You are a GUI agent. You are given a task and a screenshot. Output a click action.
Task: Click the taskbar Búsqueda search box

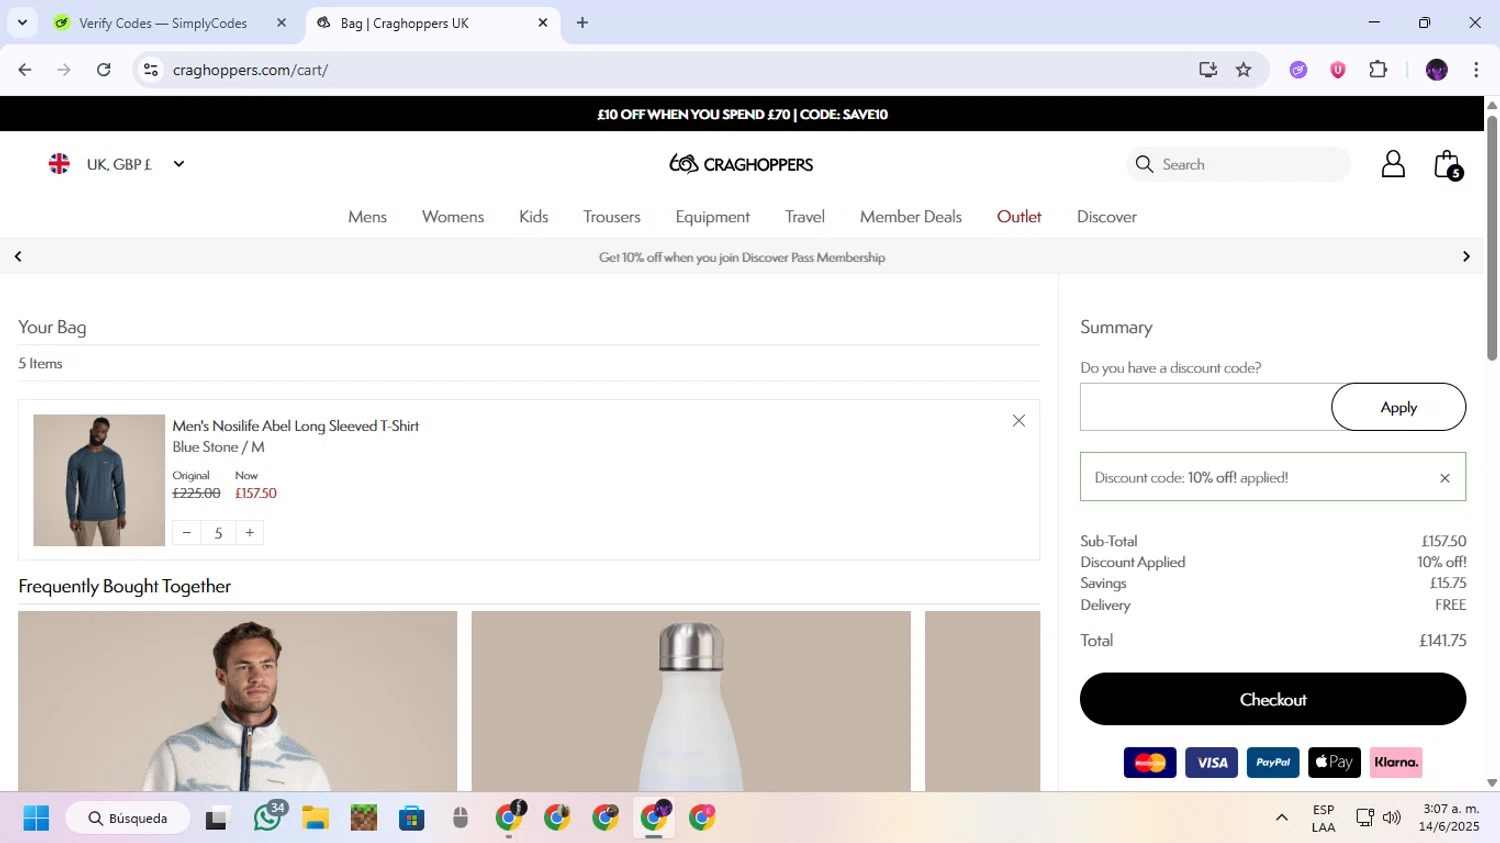coord(127,818)
